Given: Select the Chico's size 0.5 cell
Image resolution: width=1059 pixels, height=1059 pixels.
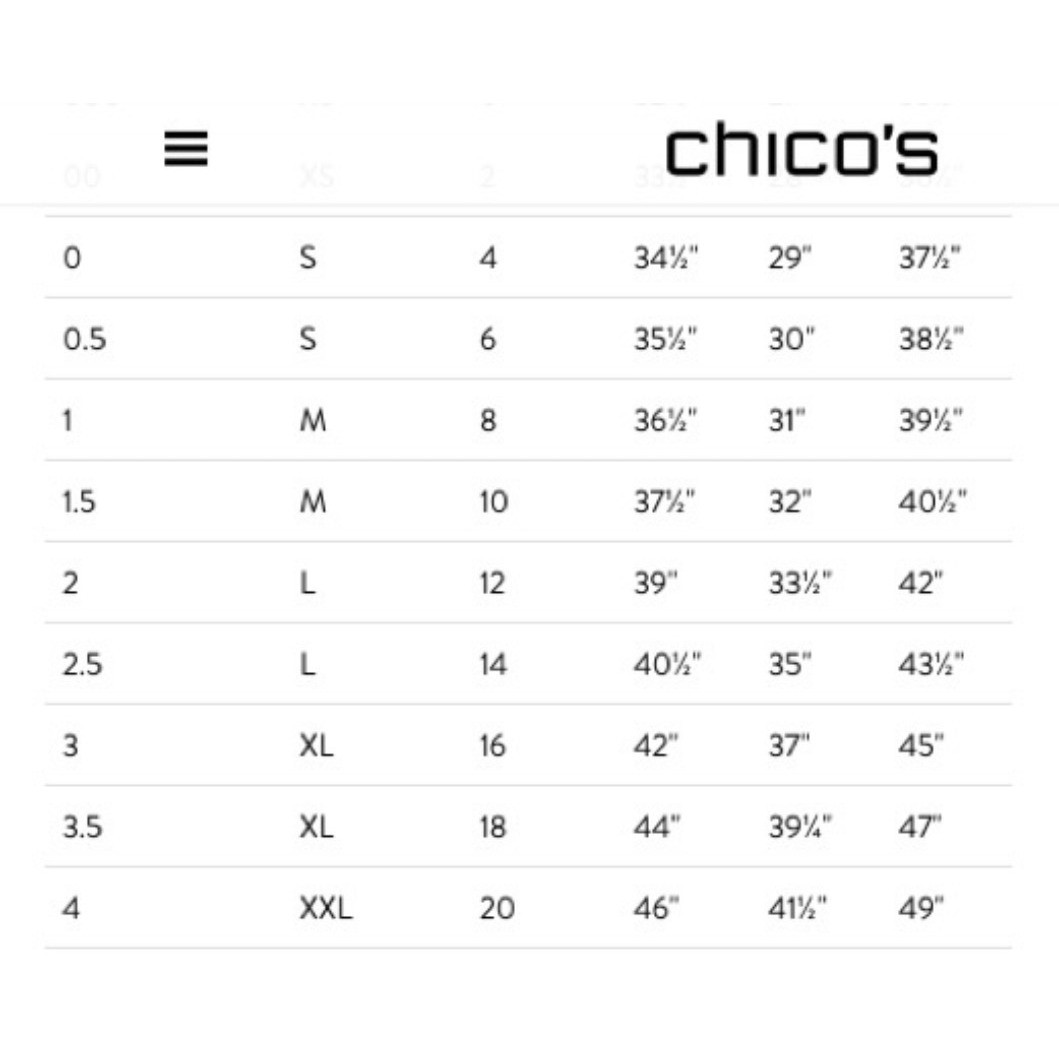Looking at the screenshot, I should pyautogui.click(x=84, y=338).
